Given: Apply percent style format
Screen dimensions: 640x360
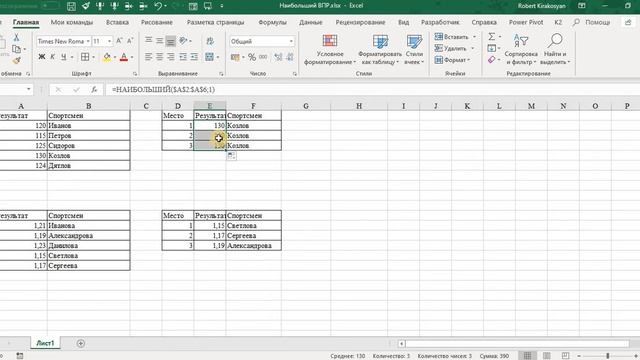Looking at the screenshot, I should tap(252, 57).
